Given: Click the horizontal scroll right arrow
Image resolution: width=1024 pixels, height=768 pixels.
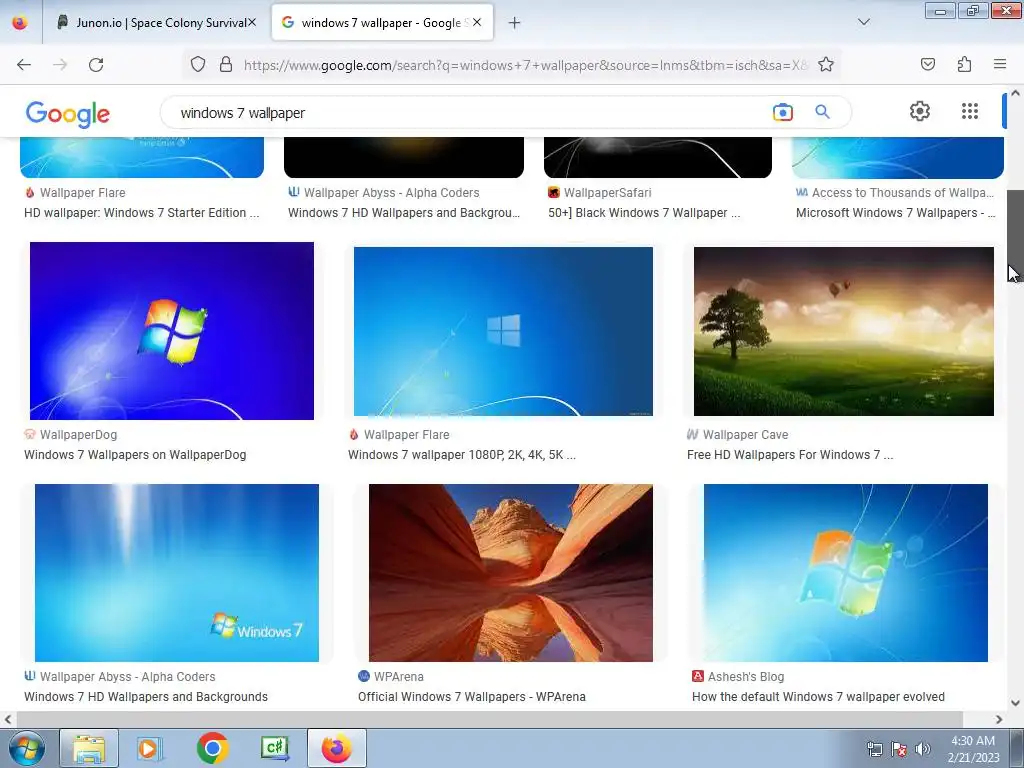Looking at the screenshot, I should click(999, 719).
